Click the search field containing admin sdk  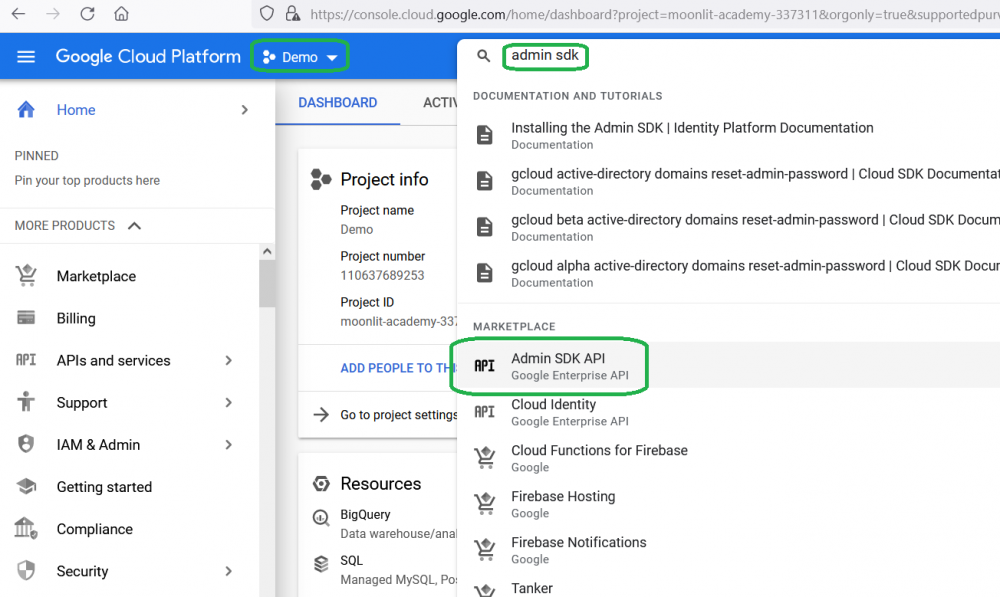[x=545, y=56]
